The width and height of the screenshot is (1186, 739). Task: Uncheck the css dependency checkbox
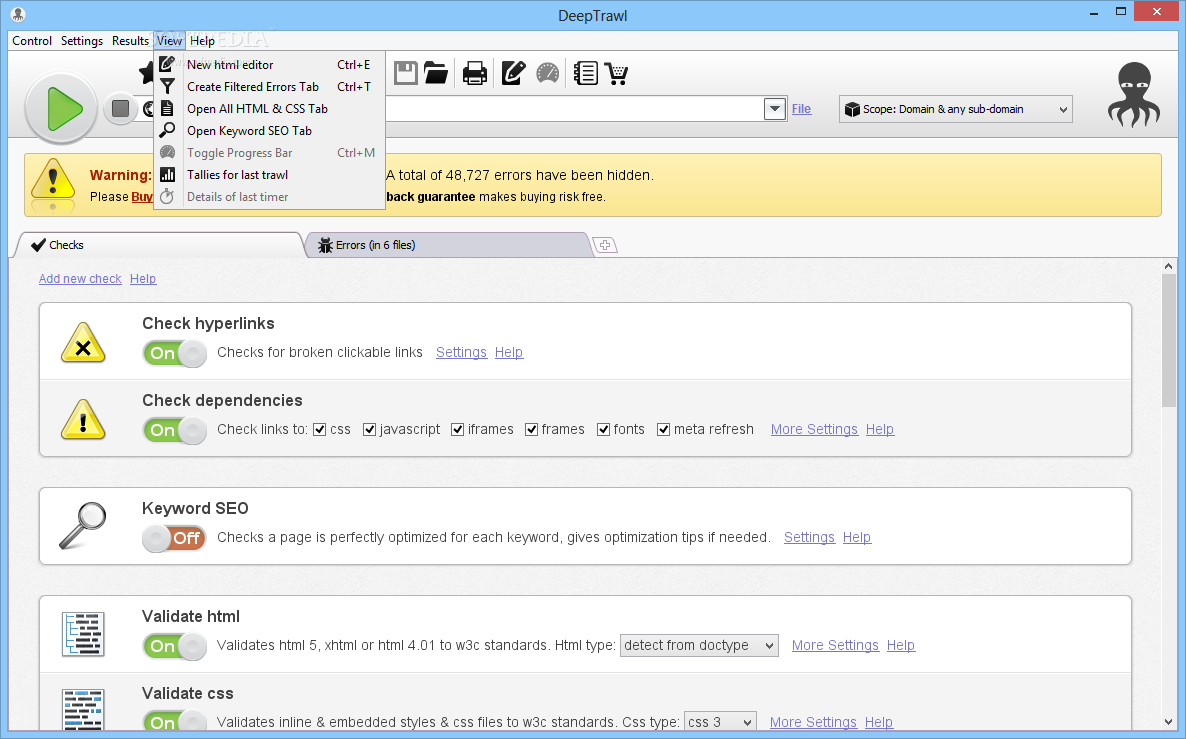[x=319, y=430]
